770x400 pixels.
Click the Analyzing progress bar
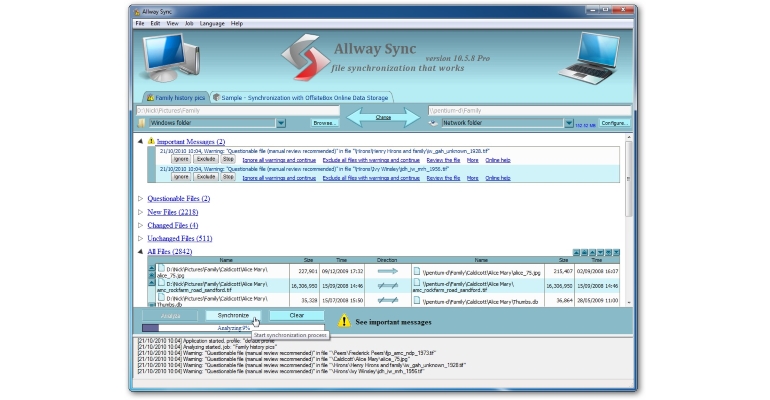click(x=233, y=328)
